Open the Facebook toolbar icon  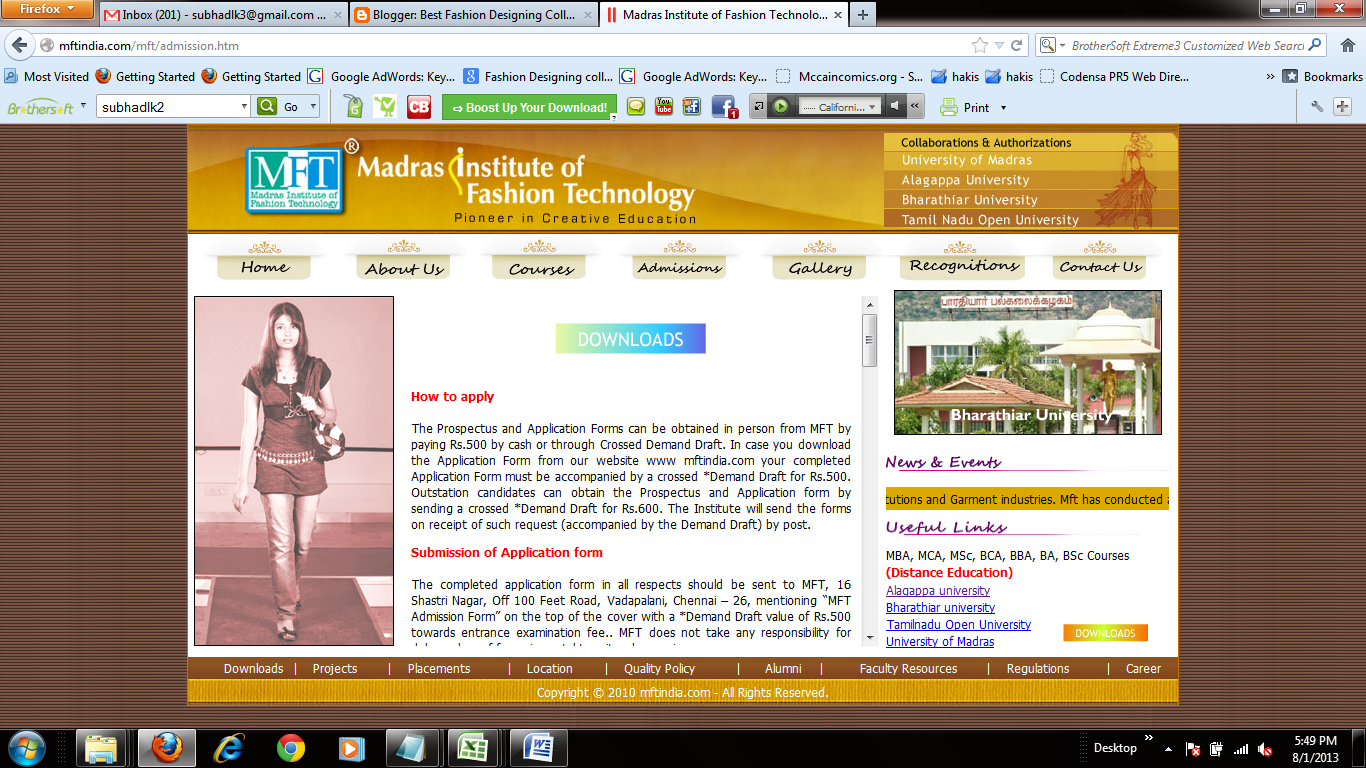[724, 107]
